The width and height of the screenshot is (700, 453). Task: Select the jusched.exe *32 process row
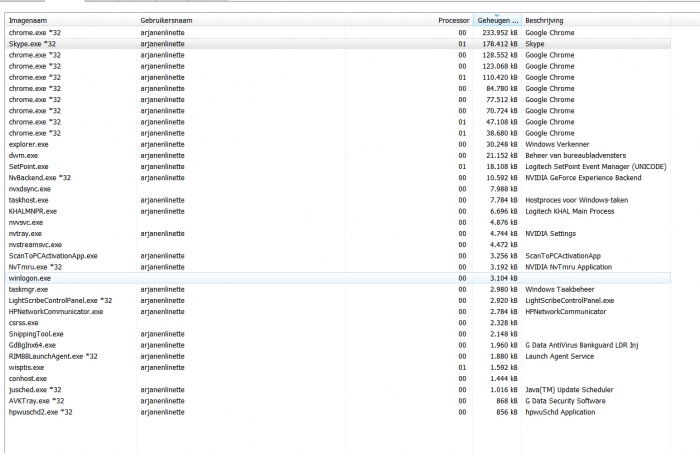point(338,390)
